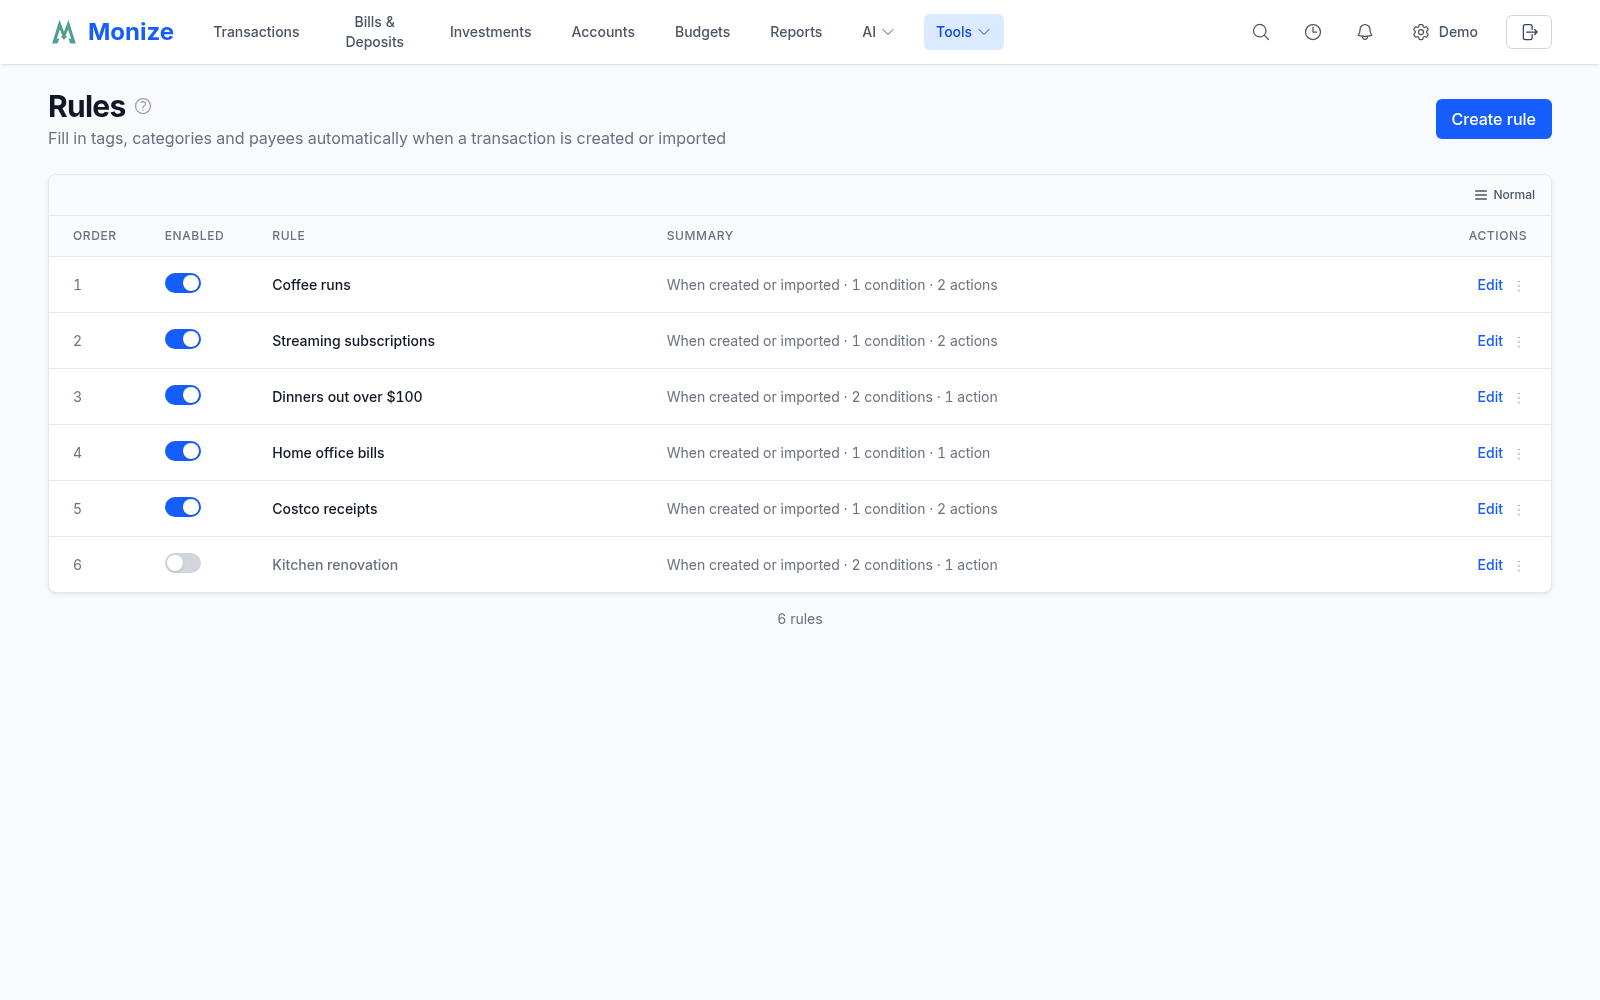Disable the Coffee runs rule toggle
This screenshot has height=1000, width=1600.
(x=183, y=283)
